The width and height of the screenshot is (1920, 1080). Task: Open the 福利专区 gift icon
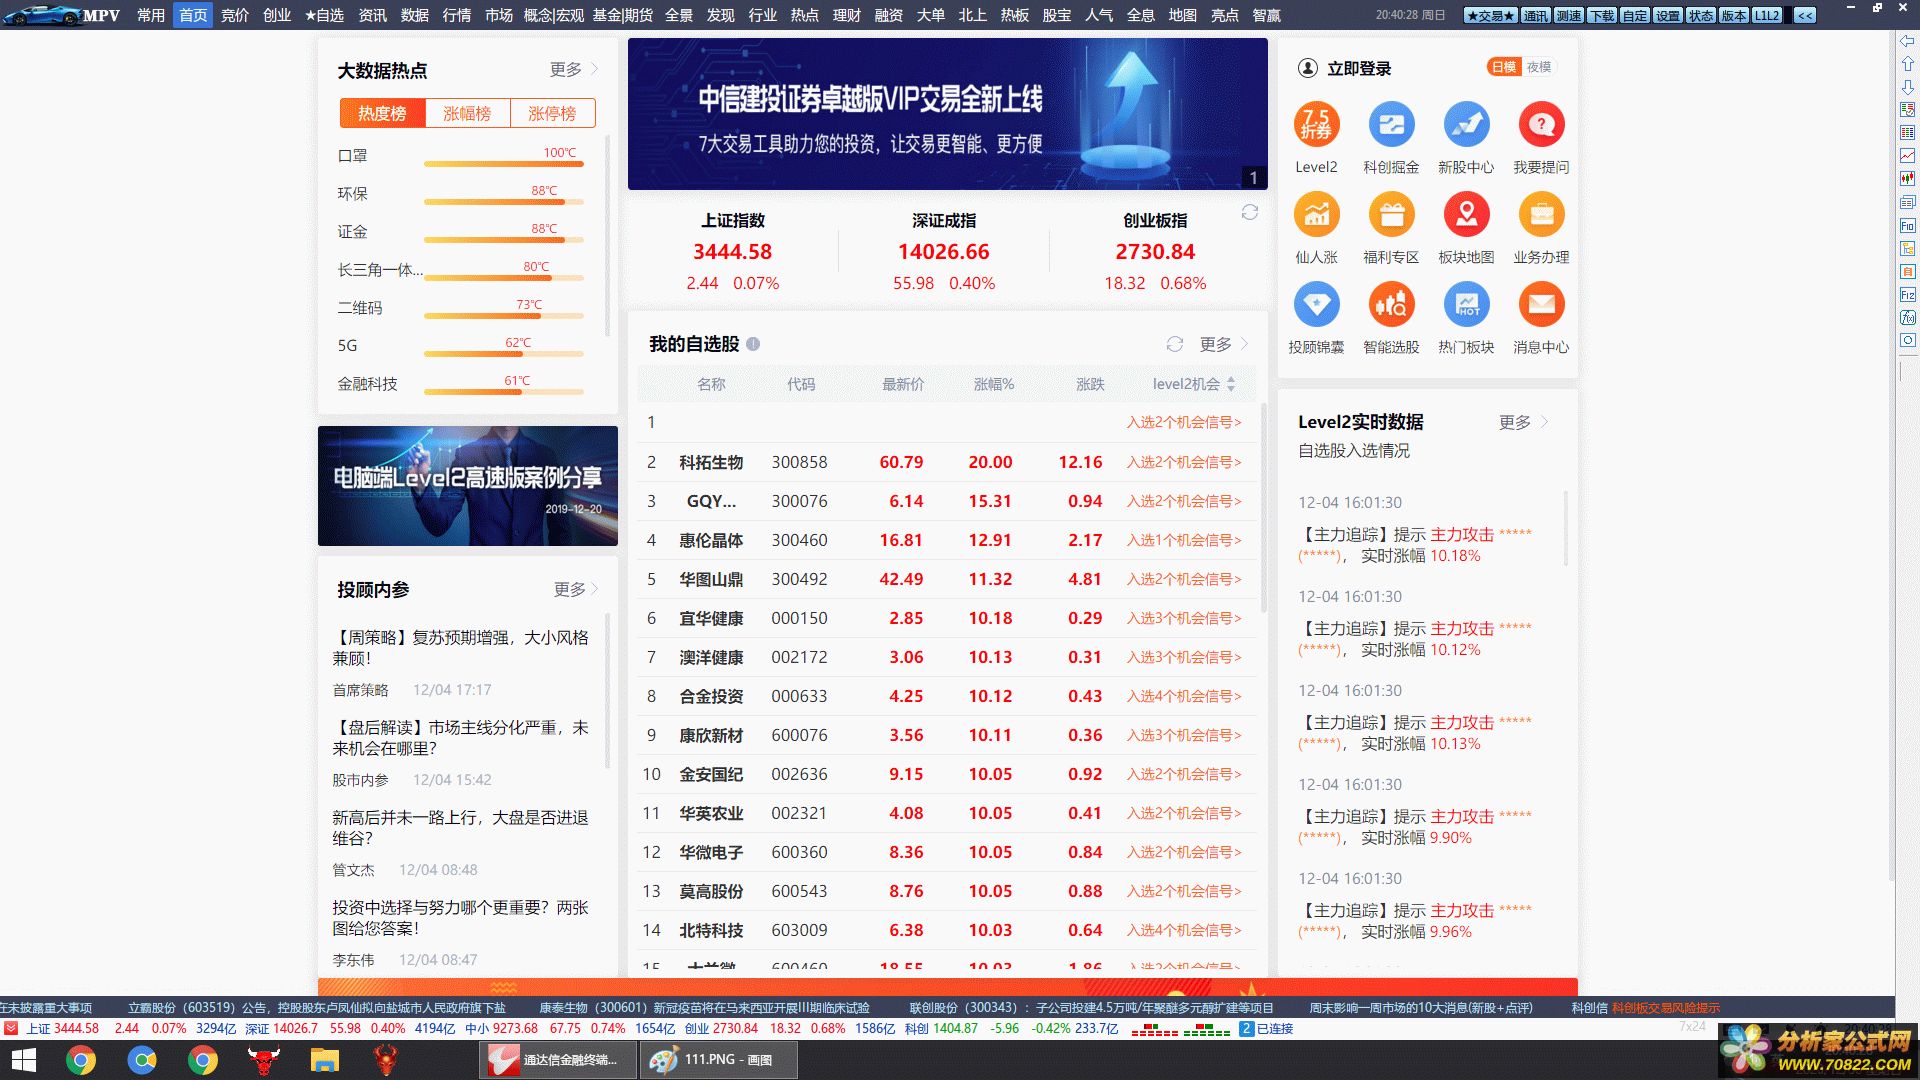(x=1391, y=215)
